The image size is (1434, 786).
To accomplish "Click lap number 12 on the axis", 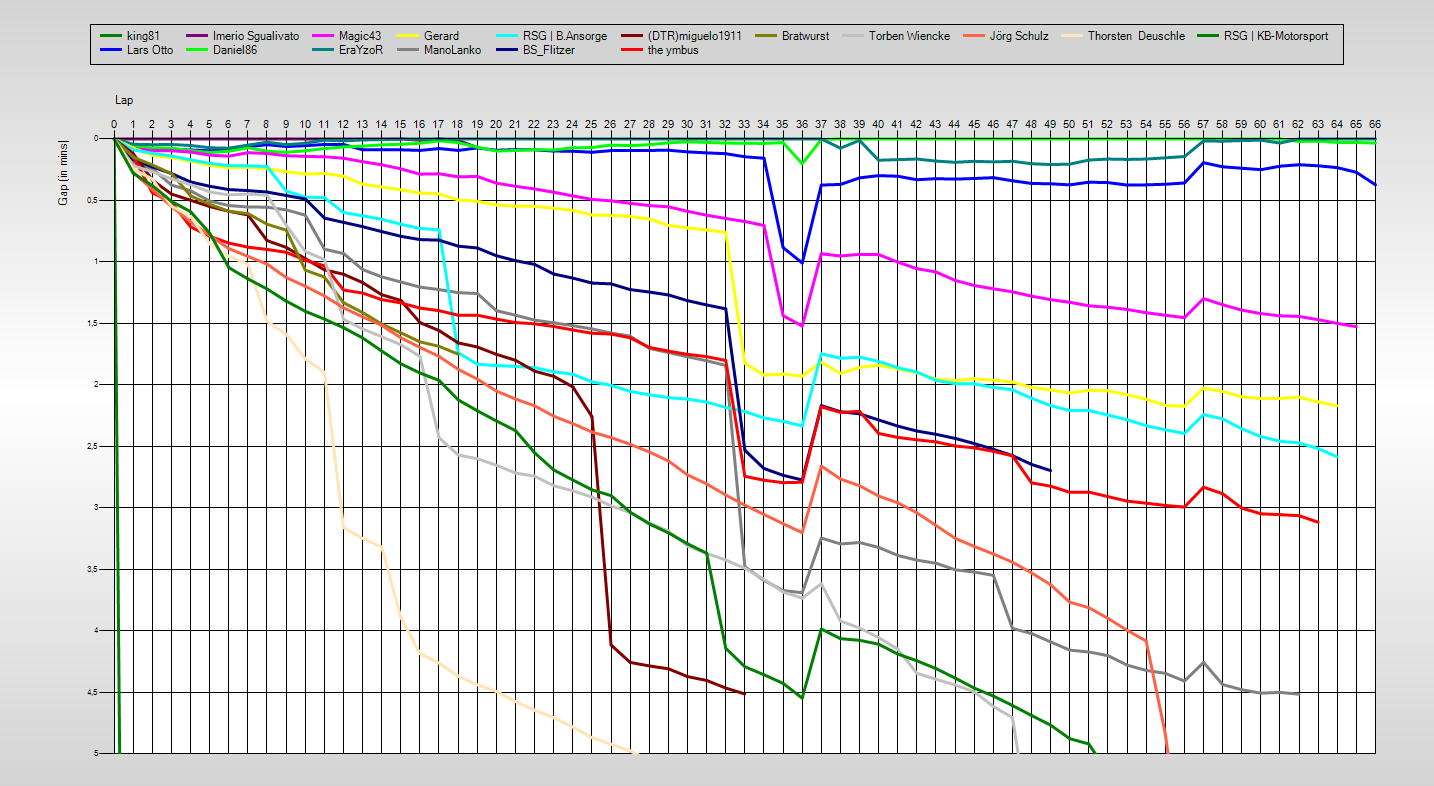I will click(343, 124).
